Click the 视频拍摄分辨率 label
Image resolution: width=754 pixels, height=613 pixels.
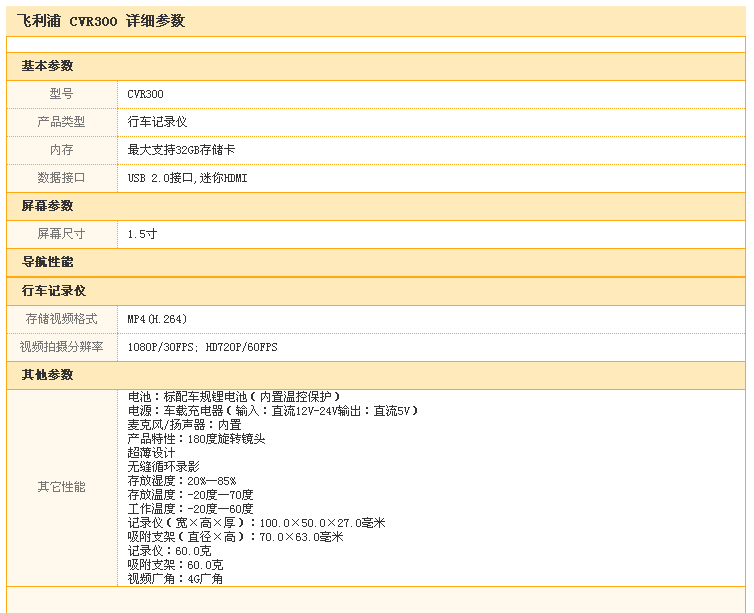[x=62, y=347]
